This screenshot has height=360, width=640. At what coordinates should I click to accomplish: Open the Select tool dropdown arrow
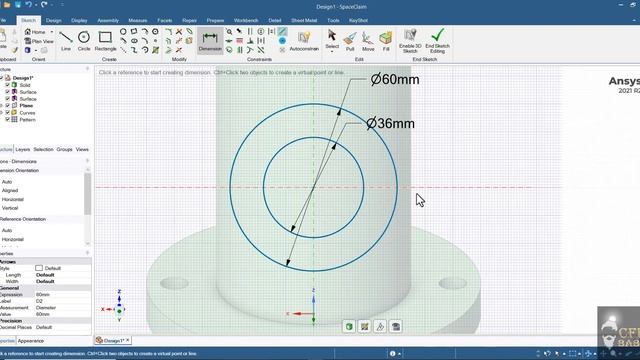(332, 52)
